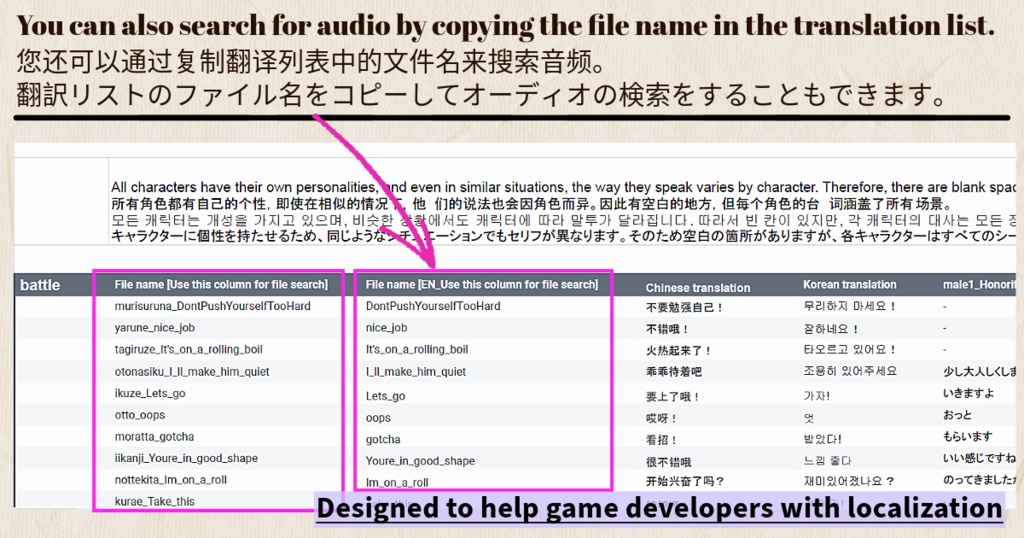The width and height of the screenshot is (1024, 538).
Task: Select Chinese cell '看招！'
Action: [x=662, y=439]
